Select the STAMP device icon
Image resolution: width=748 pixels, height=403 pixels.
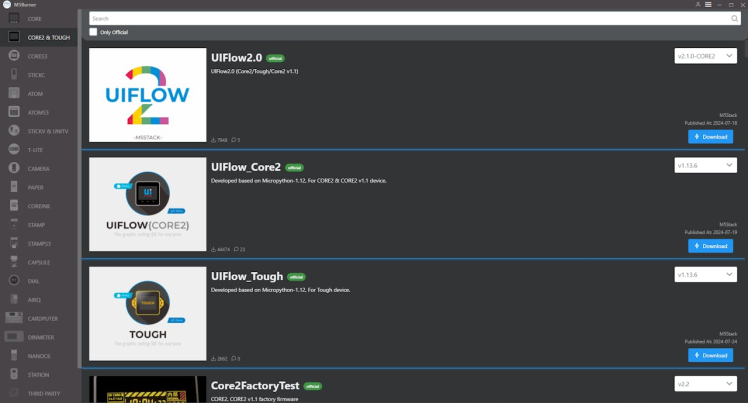(x=14, y=224)
